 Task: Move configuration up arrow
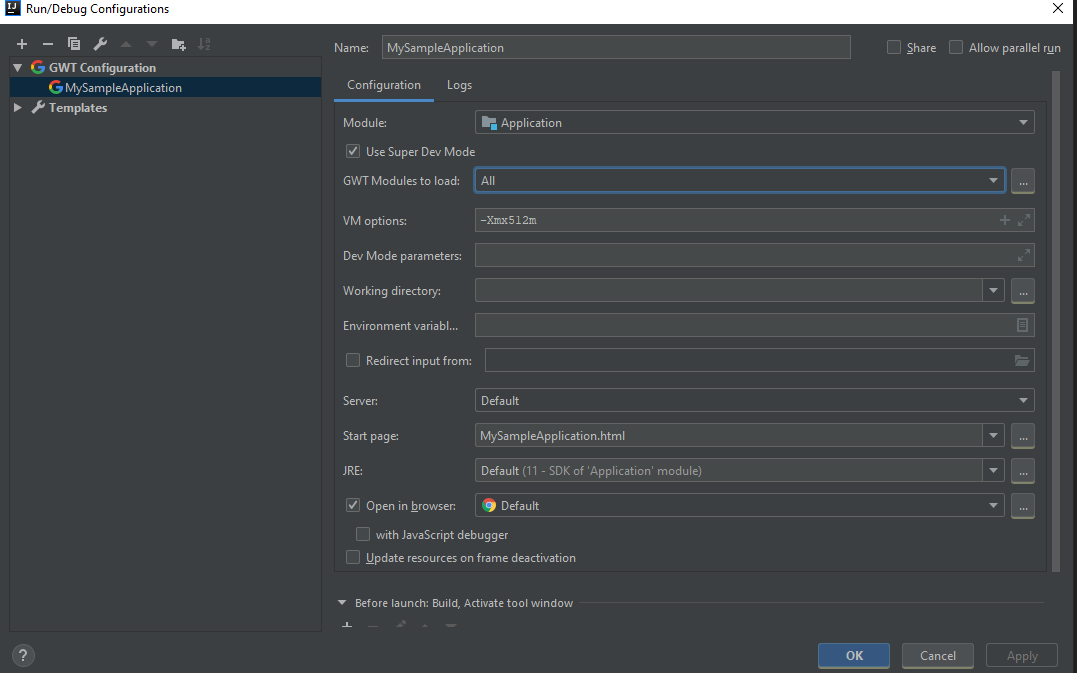point(126,44)
